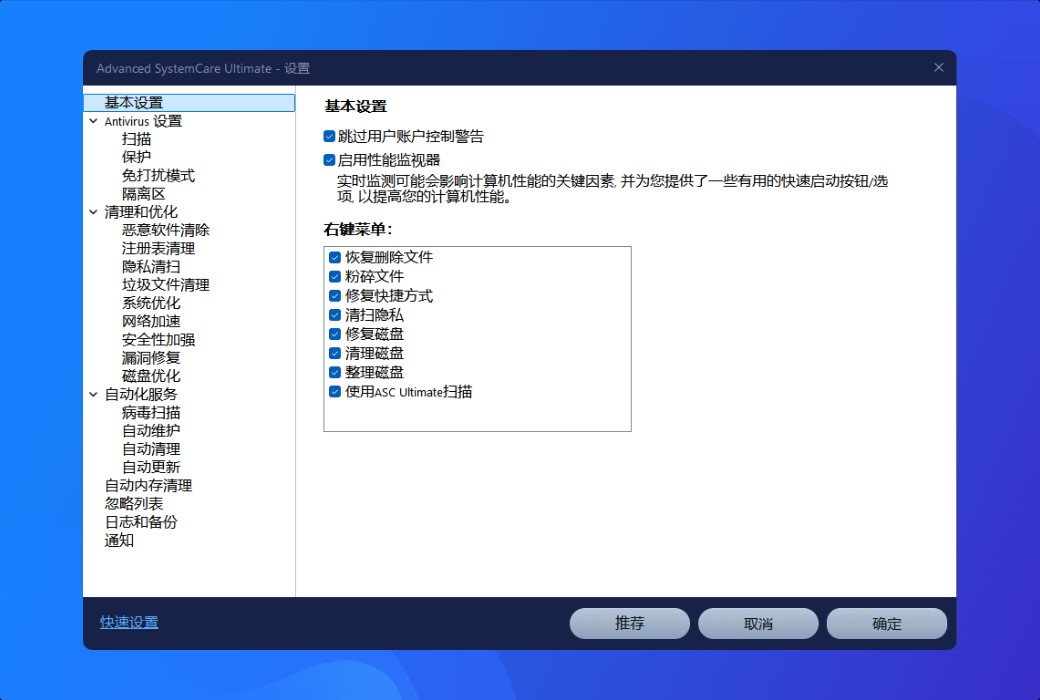The image size is (1040, 700).
Task: Click the 推荐 button
Action: coord(629,622)
